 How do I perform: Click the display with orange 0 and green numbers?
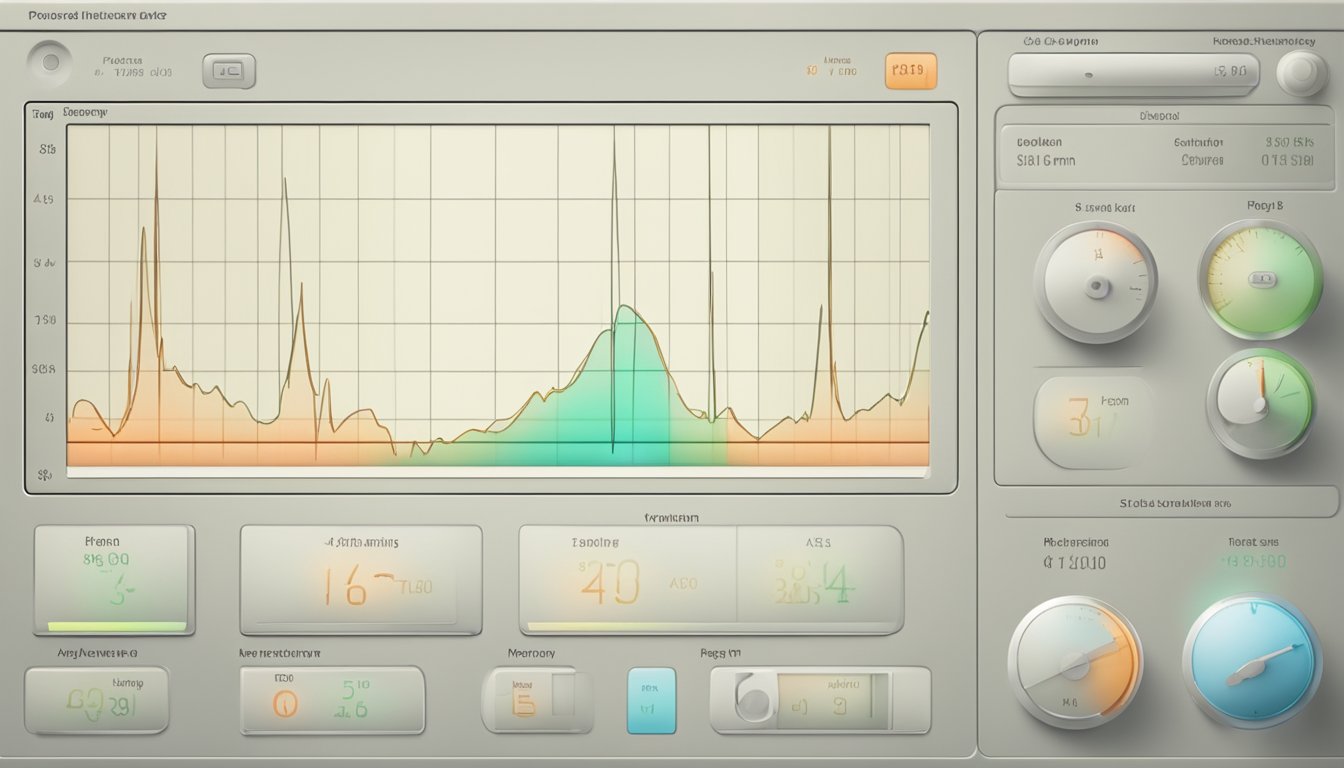coord(332,700)
